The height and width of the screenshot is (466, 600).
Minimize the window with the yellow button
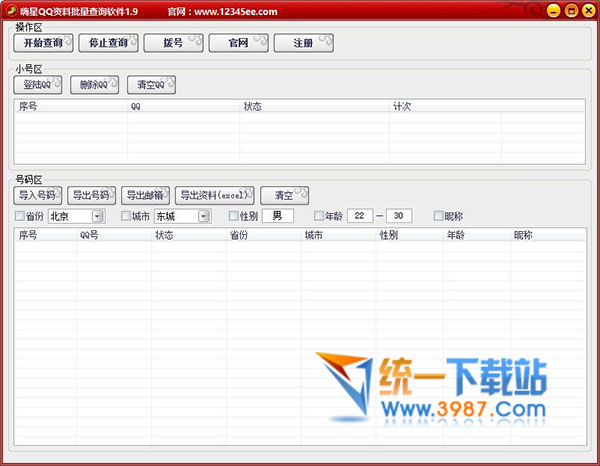(553, 11)
